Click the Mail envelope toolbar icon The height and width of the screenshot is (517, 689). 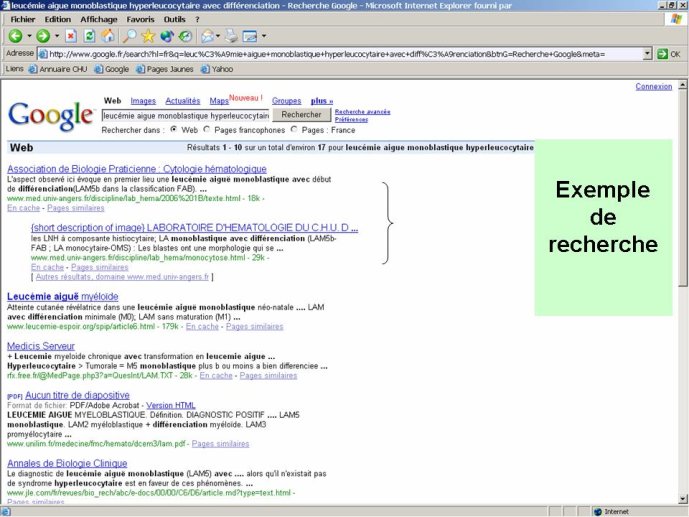point(207,36)
